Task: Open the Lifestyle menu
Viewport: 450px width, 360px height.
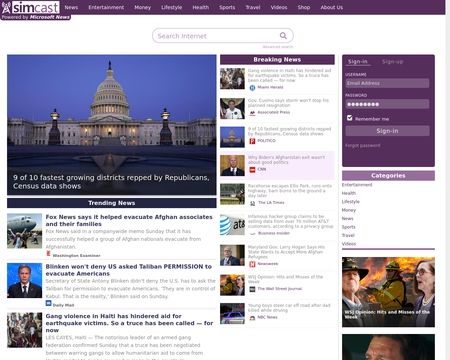Action: click(171, 7)
